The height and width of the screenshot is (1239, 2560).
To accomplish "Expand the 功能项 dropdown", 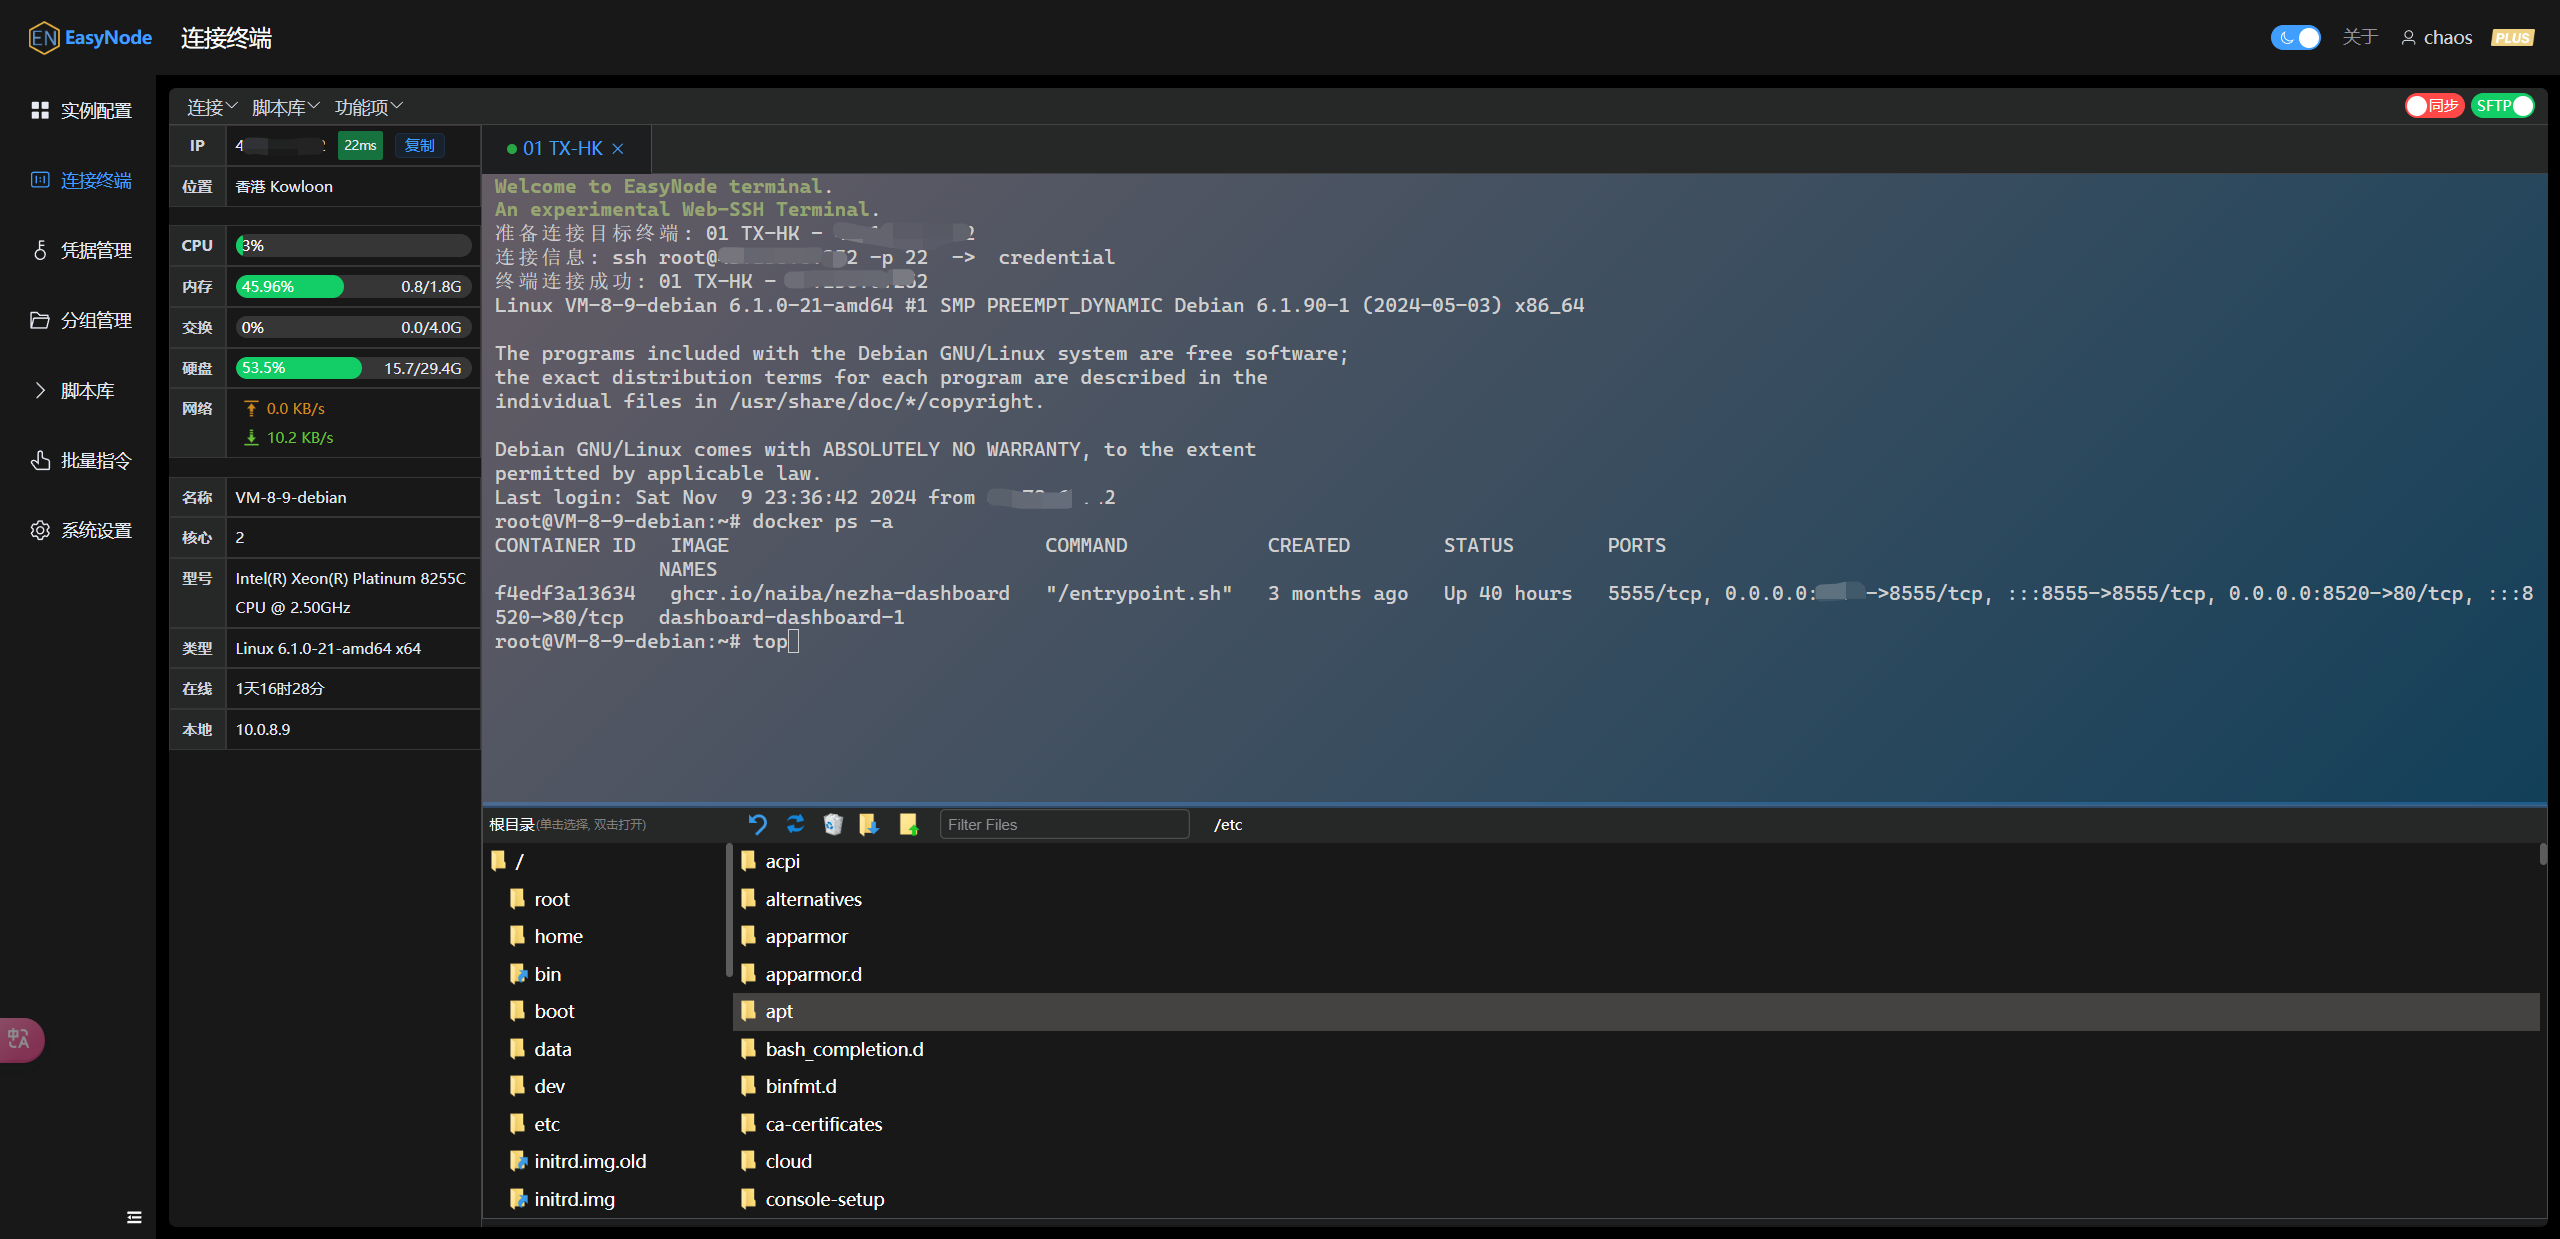I will coord(368,107).
